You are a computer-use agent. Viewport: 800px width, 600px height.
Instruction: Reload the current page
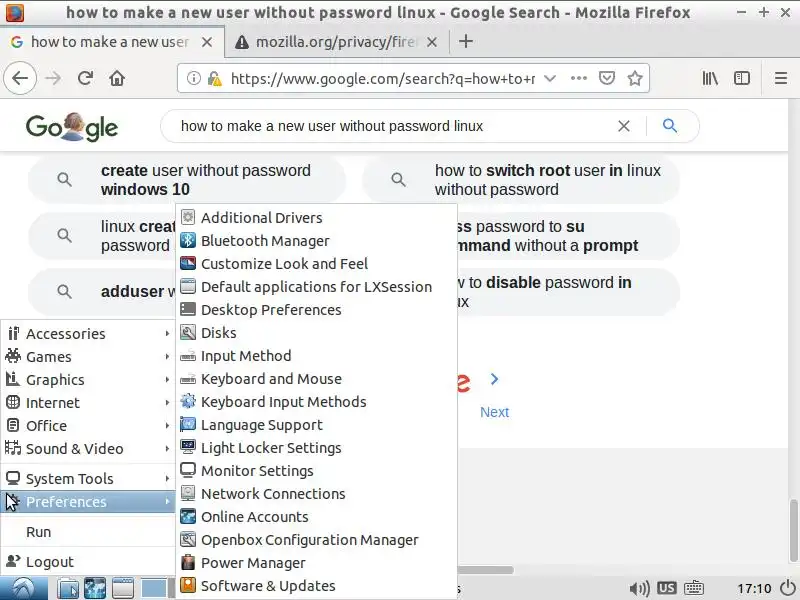86,78
